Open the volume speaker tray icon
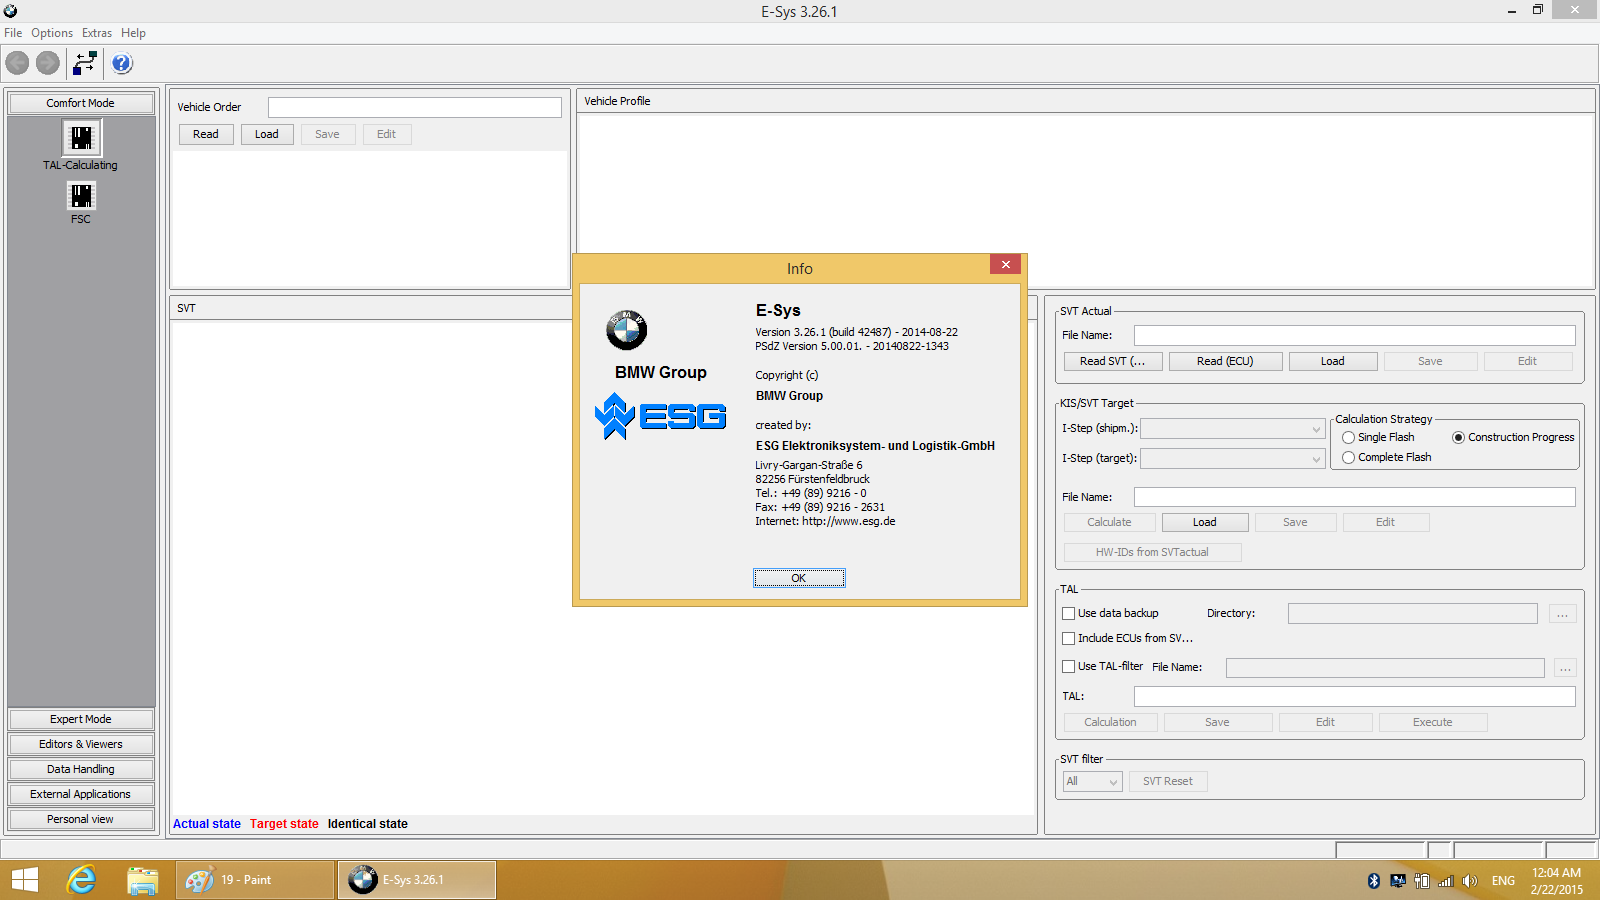 click(1469, 881)
